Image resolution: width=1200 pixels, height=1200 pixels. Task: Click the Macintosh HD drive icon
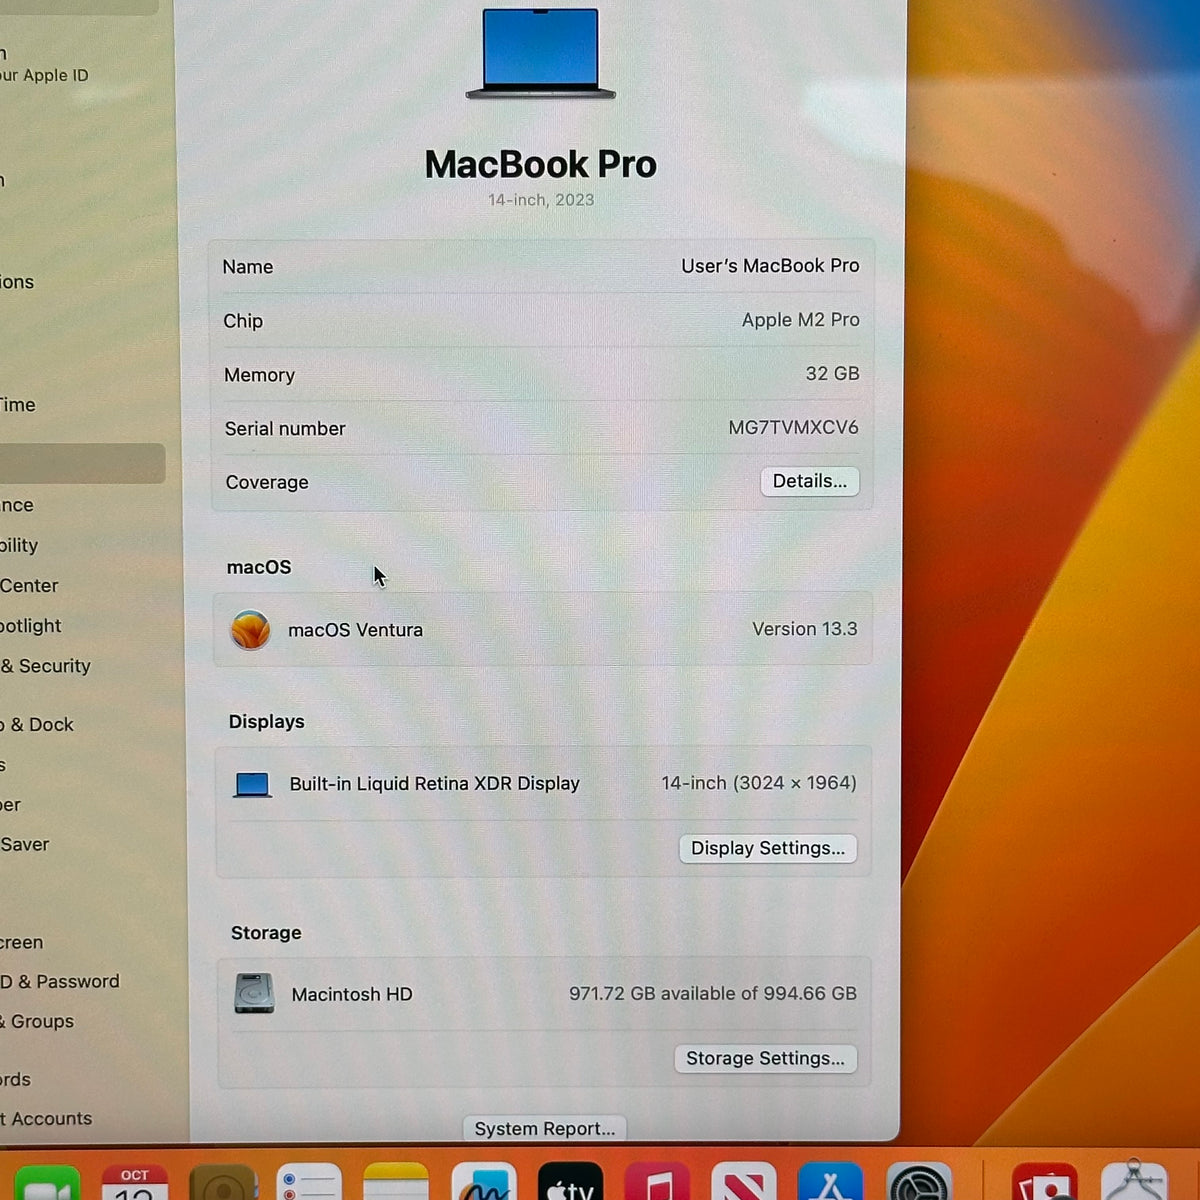point(254,994)
